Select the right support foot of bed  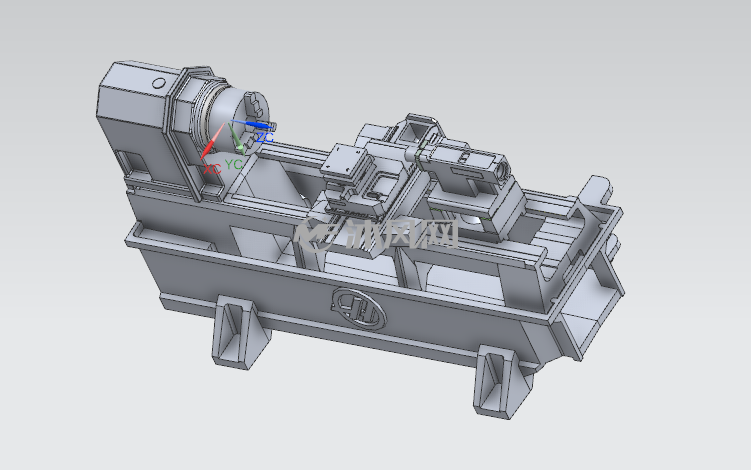(x=501, y=381)
